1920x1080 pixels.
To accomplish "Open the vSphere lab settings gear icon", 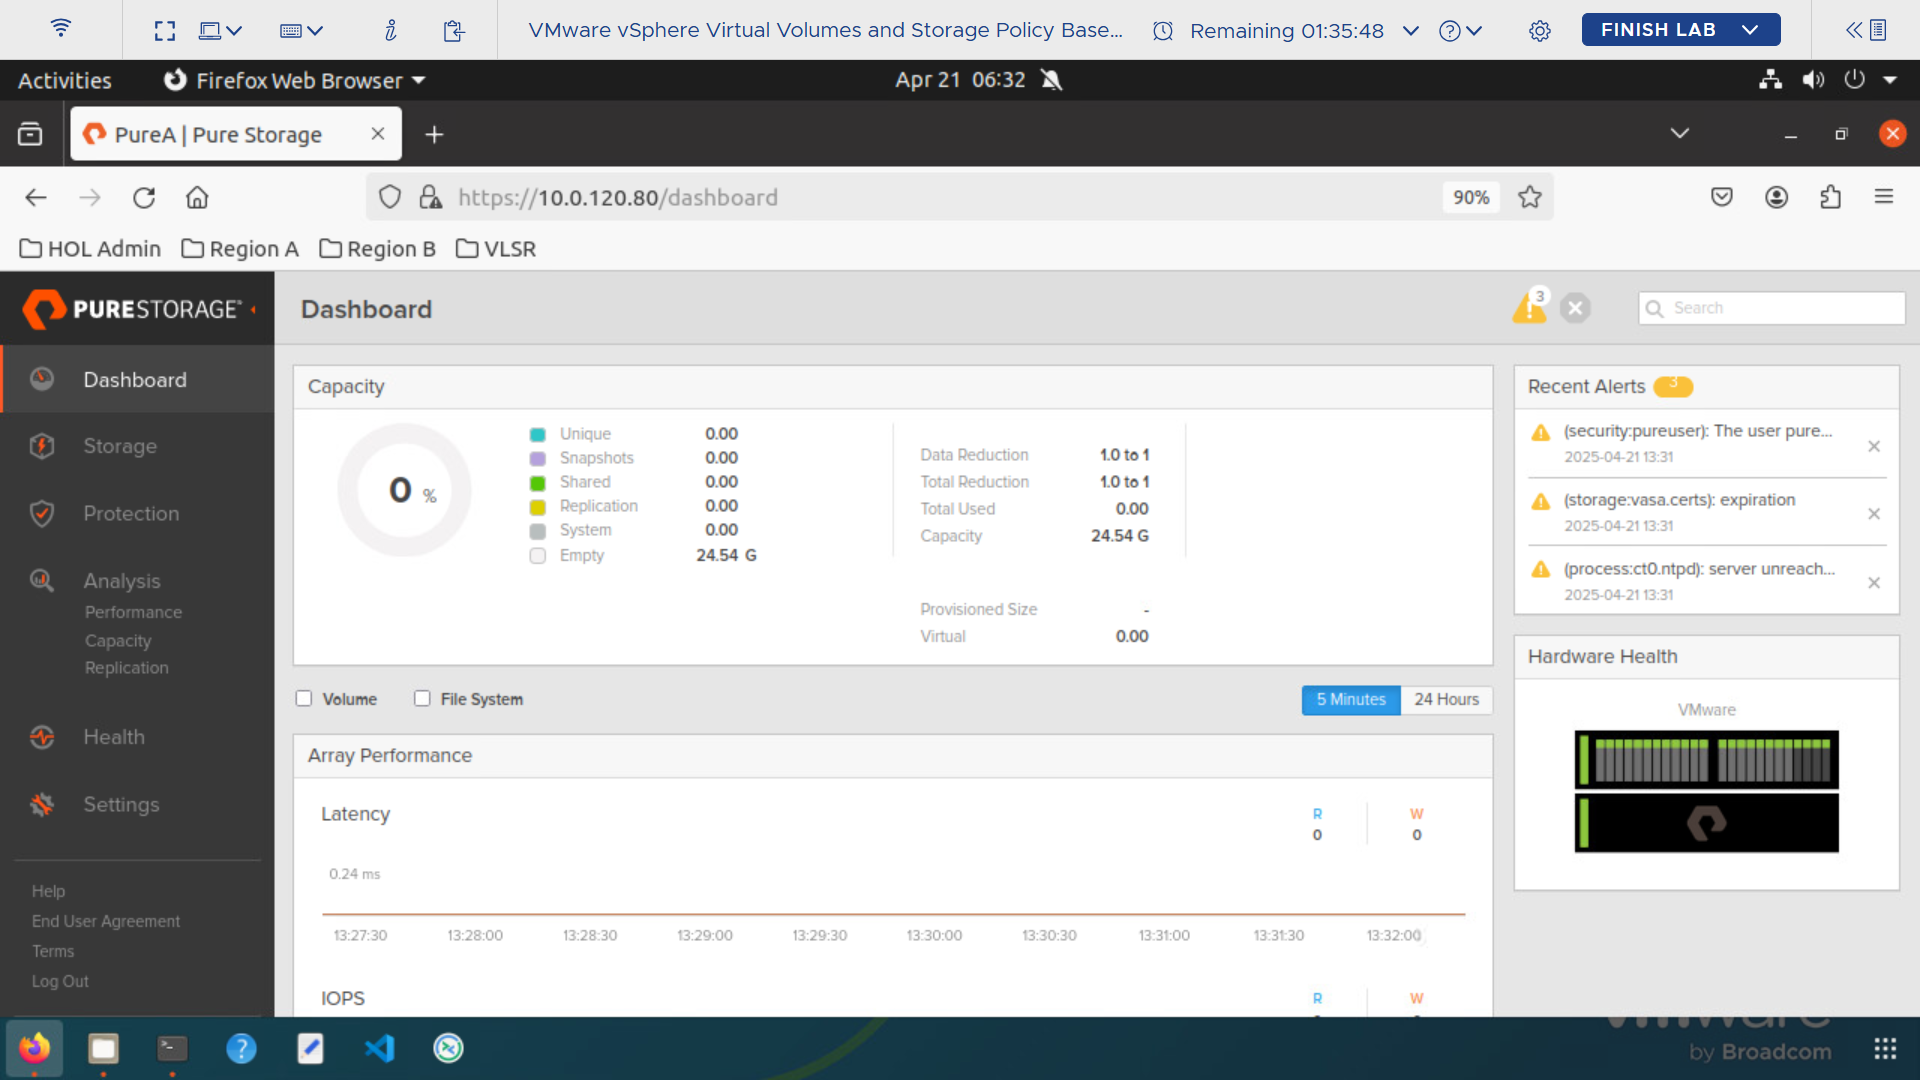I will [x=1539, y=30].
